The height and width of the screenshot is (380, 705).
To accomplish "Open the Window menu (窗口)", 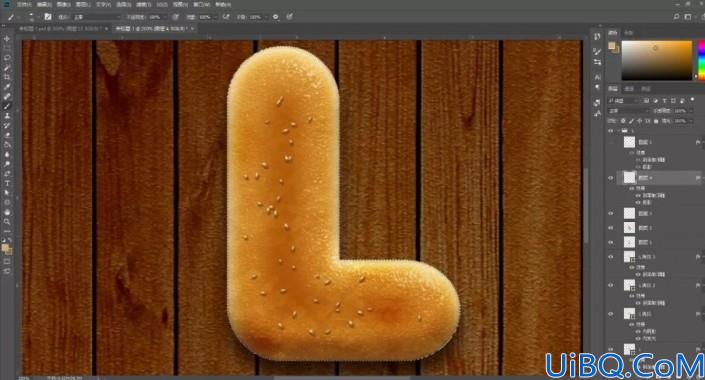I will [x=201, y=4].
